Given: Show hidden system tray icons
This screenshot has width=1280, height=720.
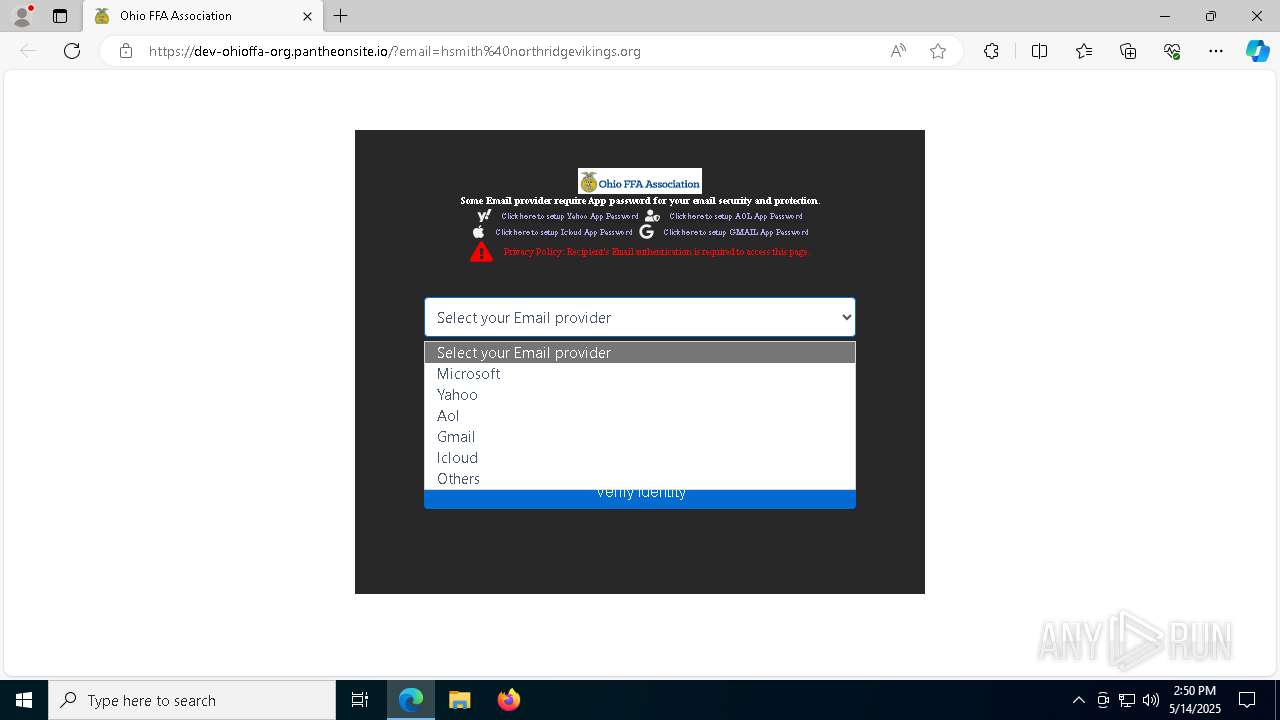Looking at the screenshot, I should 1078,700.
